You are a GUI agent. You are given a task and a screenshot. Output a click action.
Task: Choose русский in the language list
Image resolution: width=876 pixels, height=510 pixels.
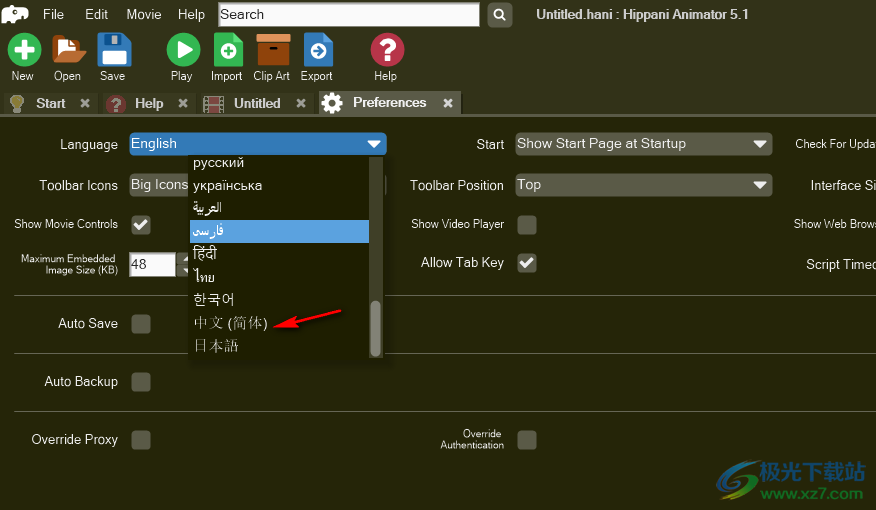pos(219,163)
